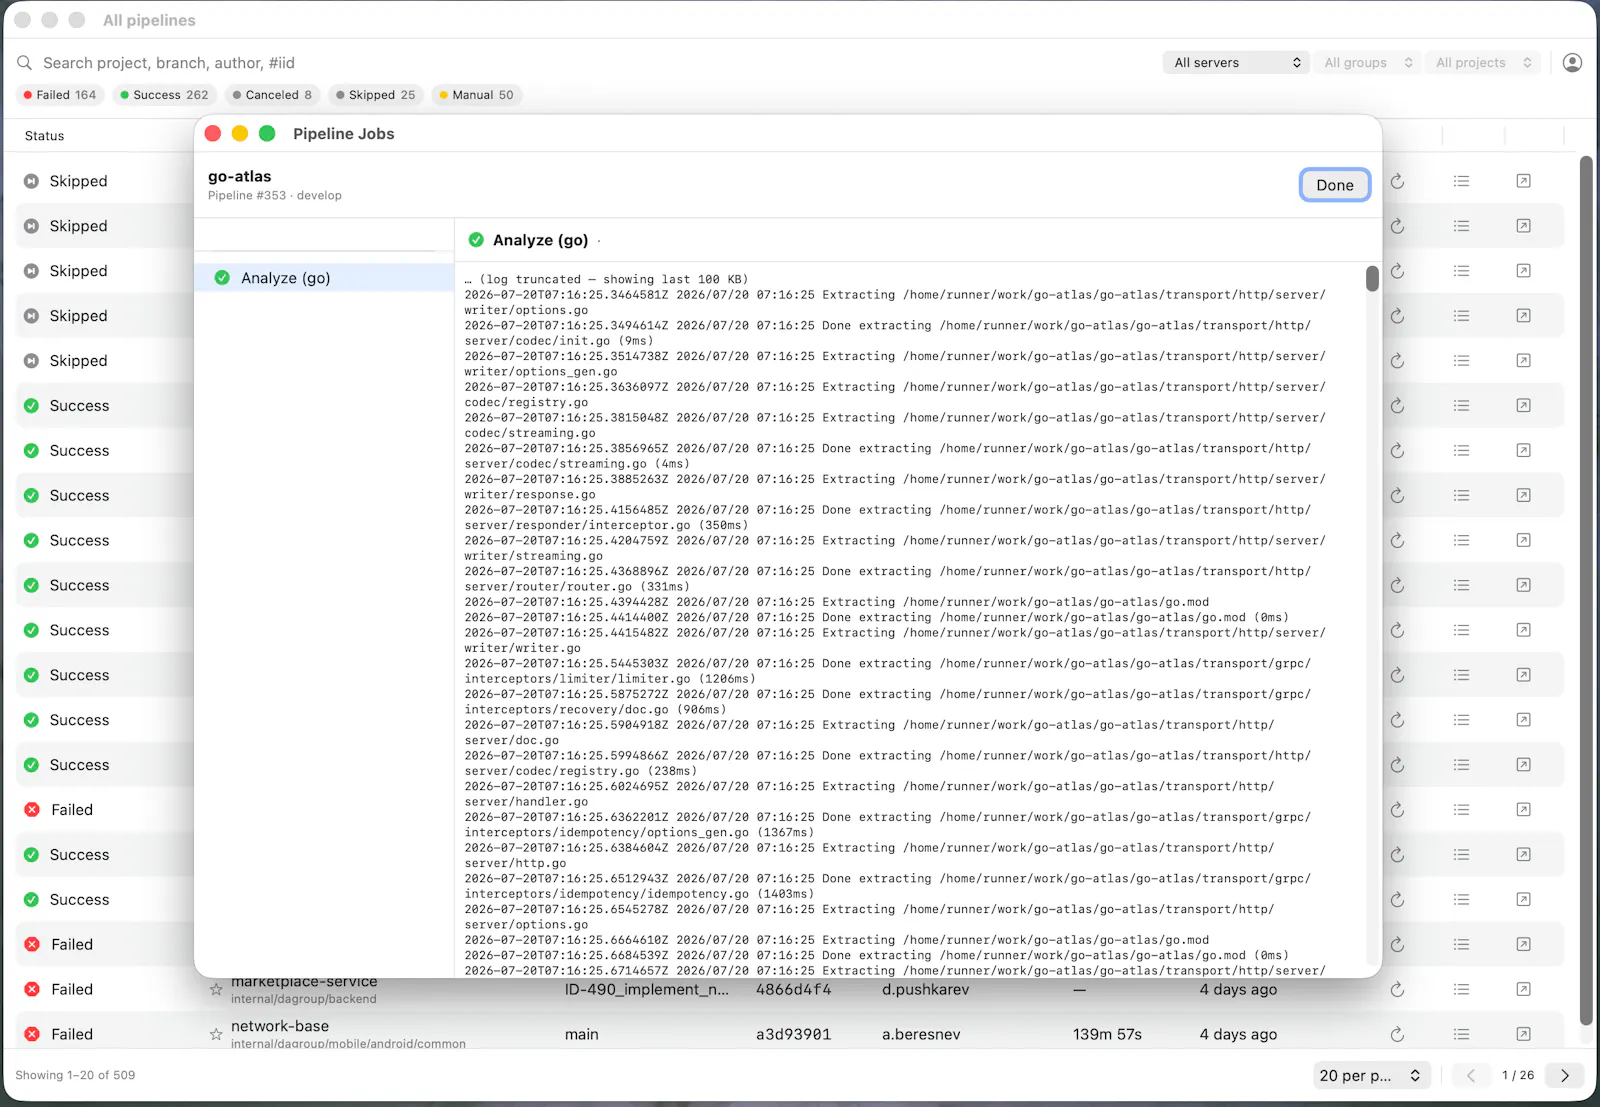Click the "1 / 26" page indicator
The image size is (1600, 1107).
tap(1518, 1075)
